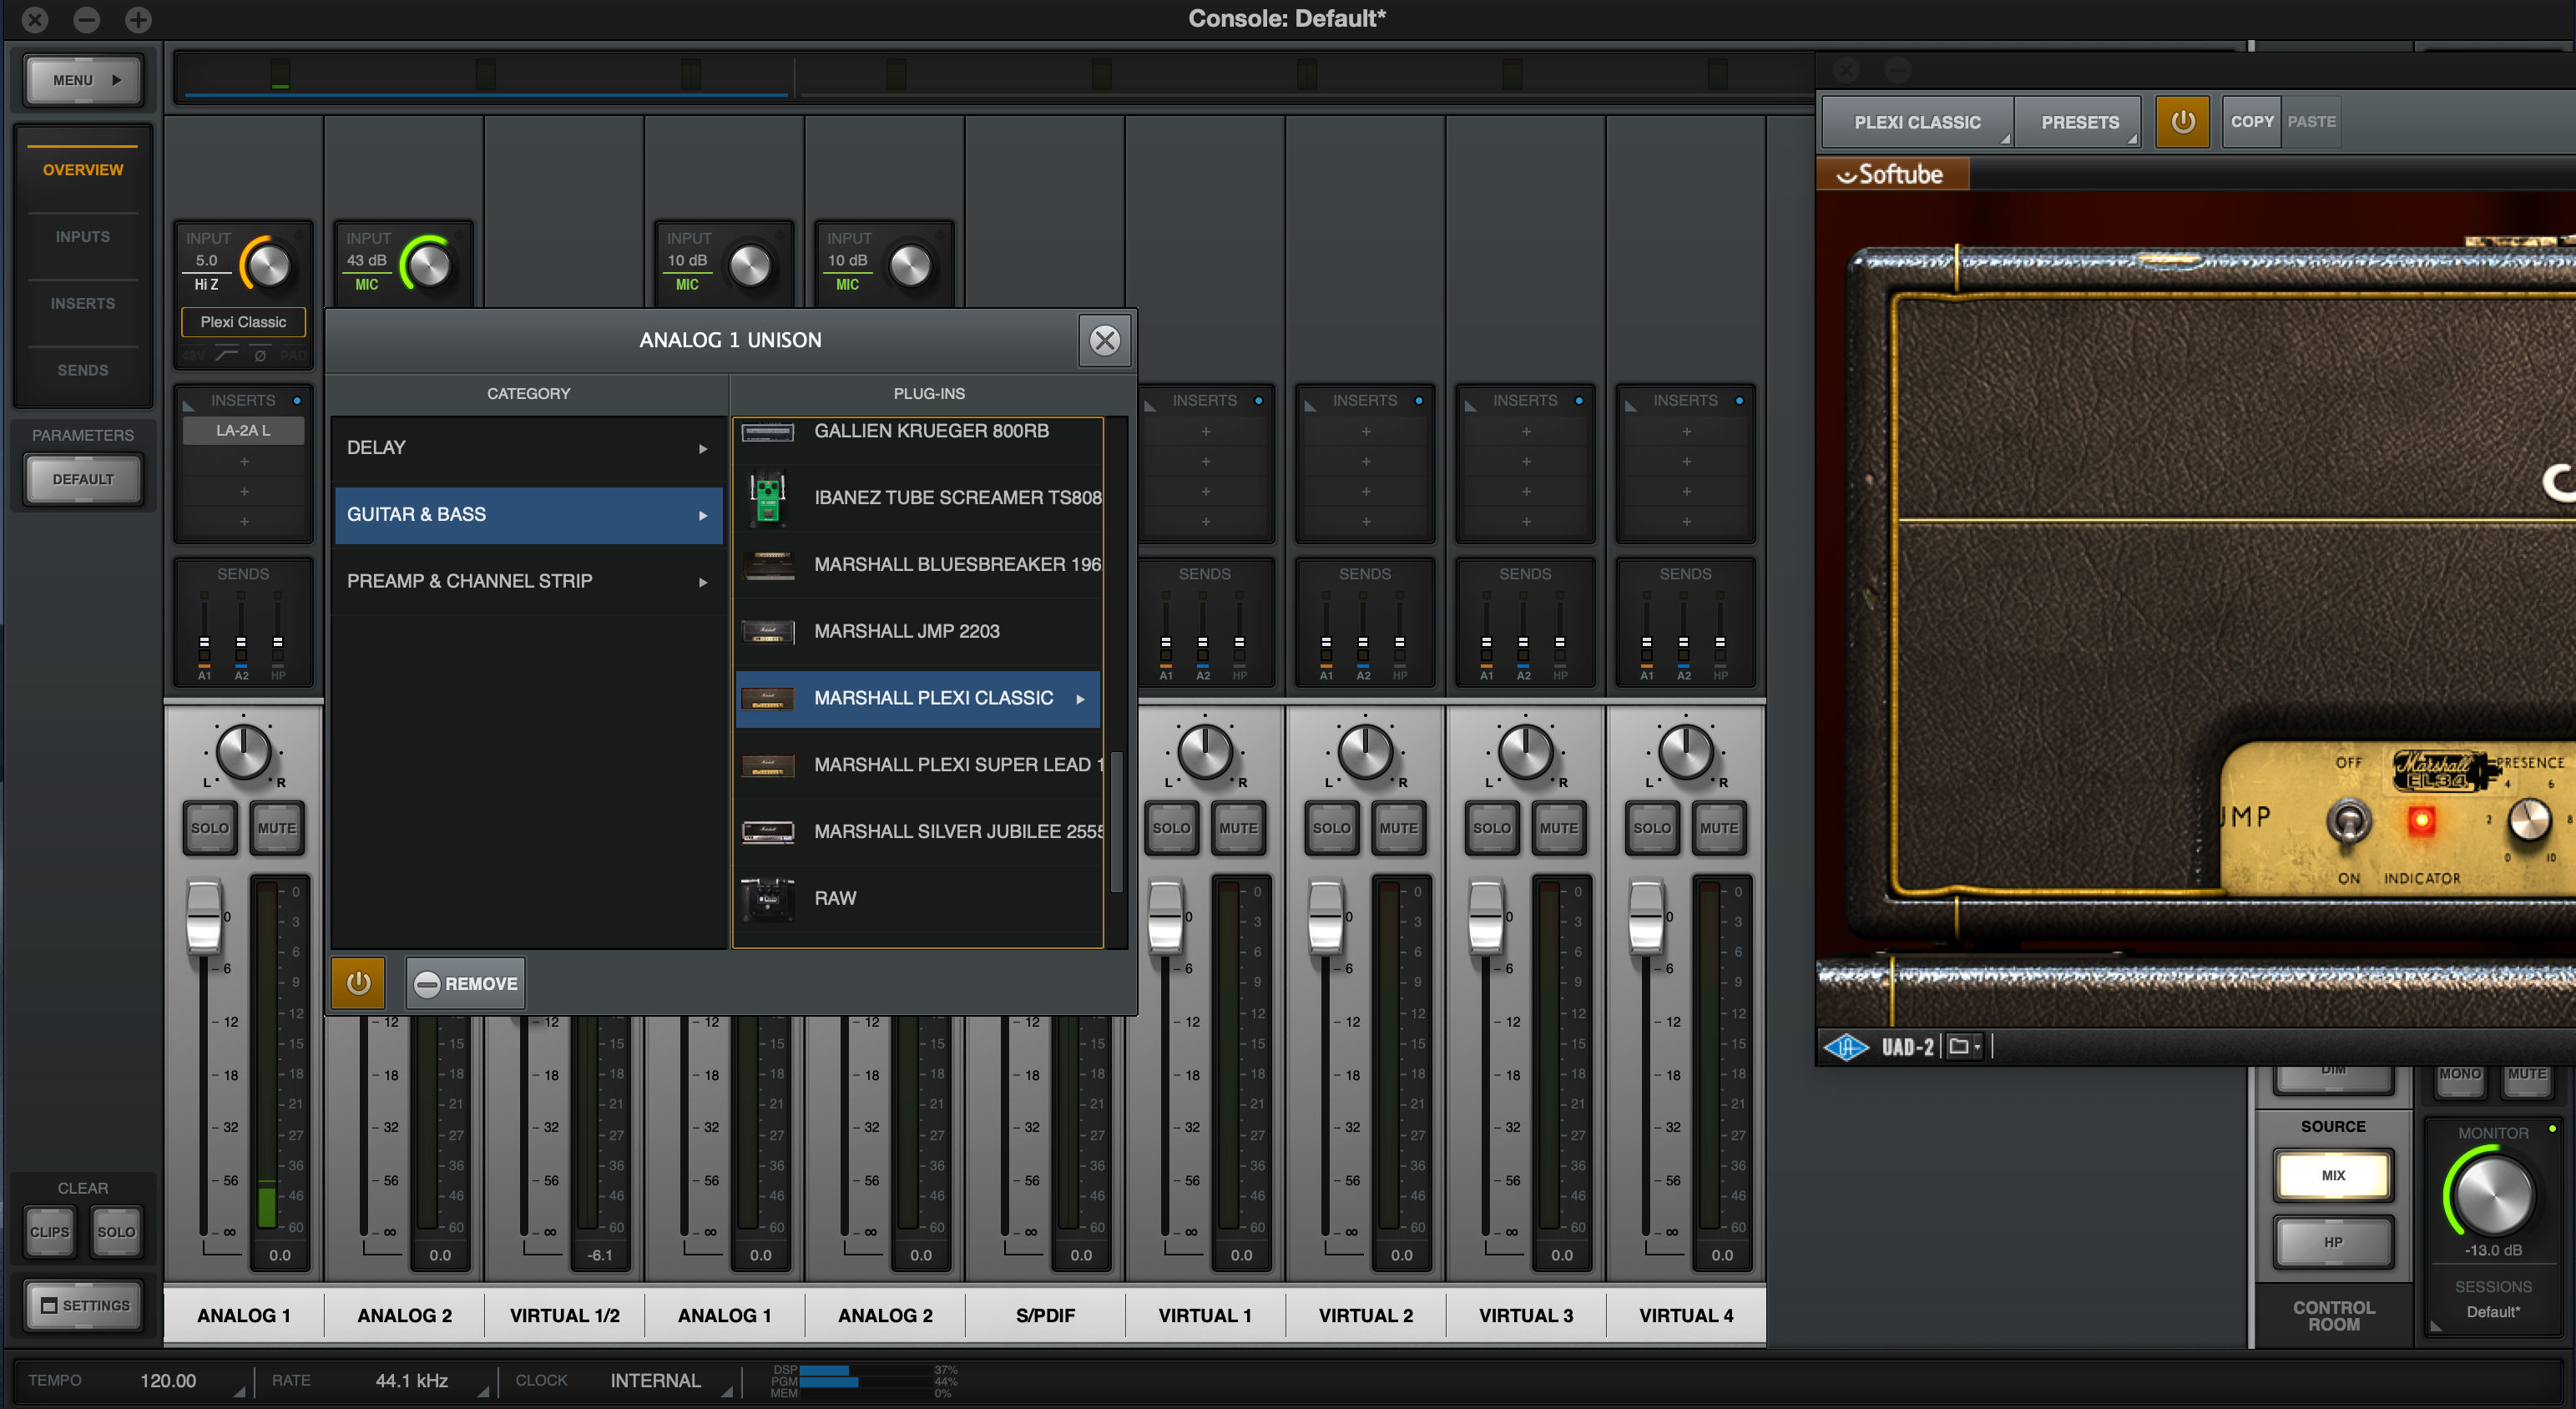Expand the DELAY category arrow
Screen dimensions: 2576x1409
[x=702, y=448]
